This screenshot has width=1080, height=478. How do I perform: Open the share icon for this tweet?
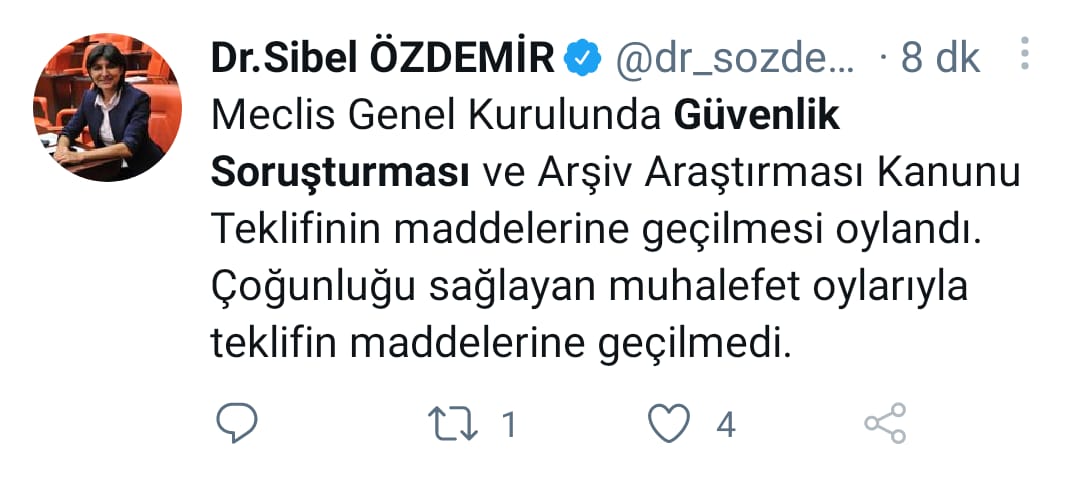point(884,424)
